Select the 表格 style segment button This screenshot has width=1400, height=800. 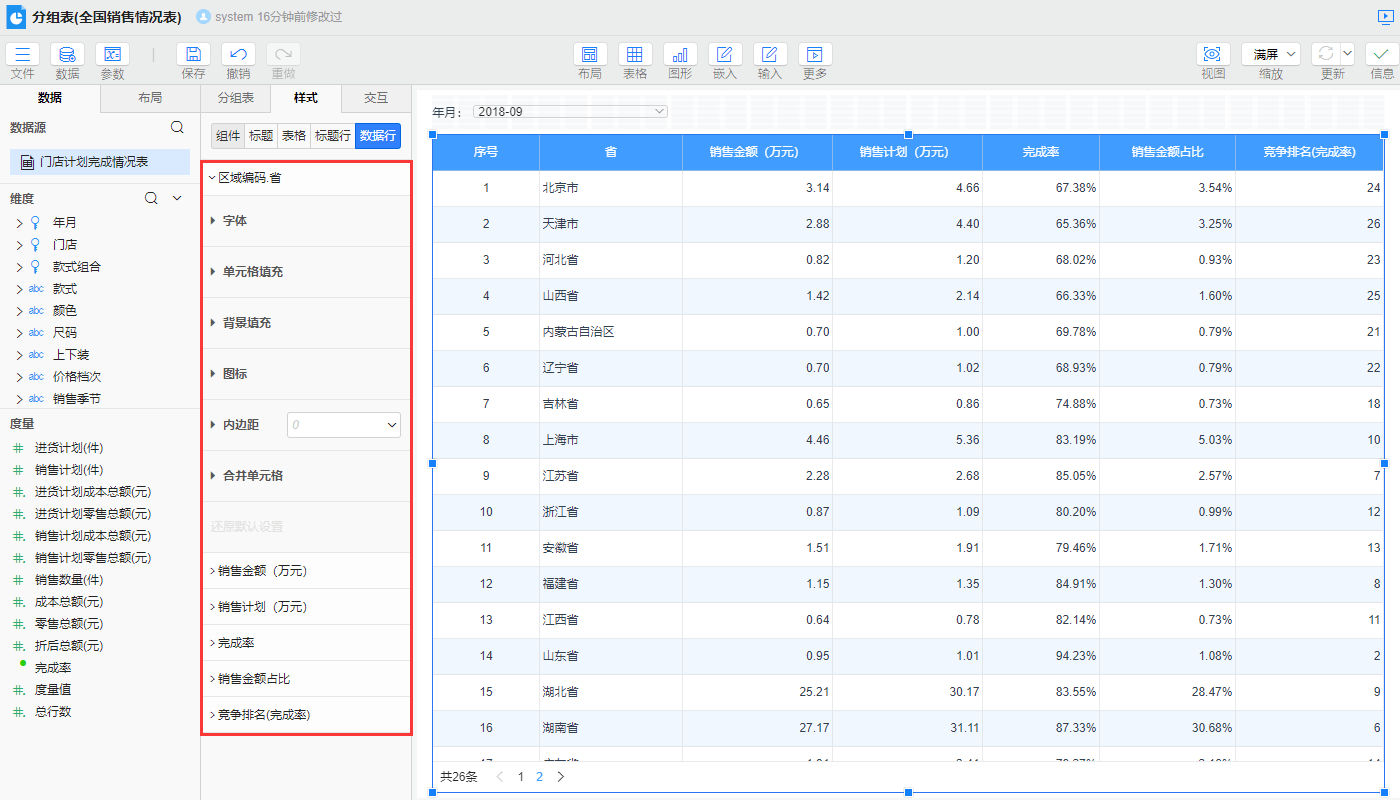293,136
